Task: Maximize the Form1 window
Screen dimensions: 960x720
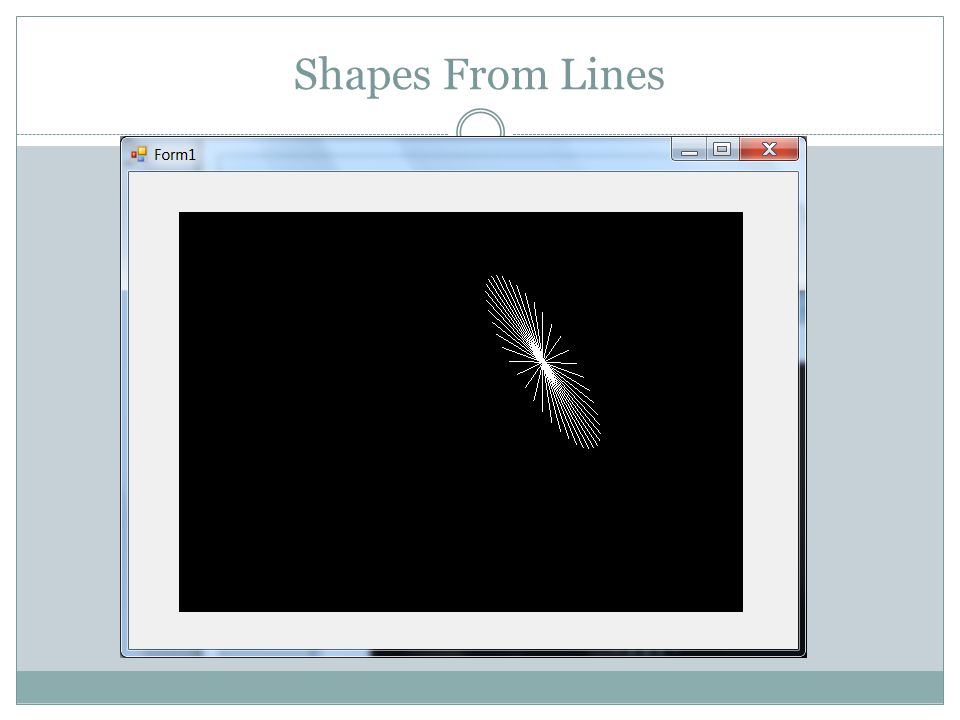Action: (x=722, y=149)
